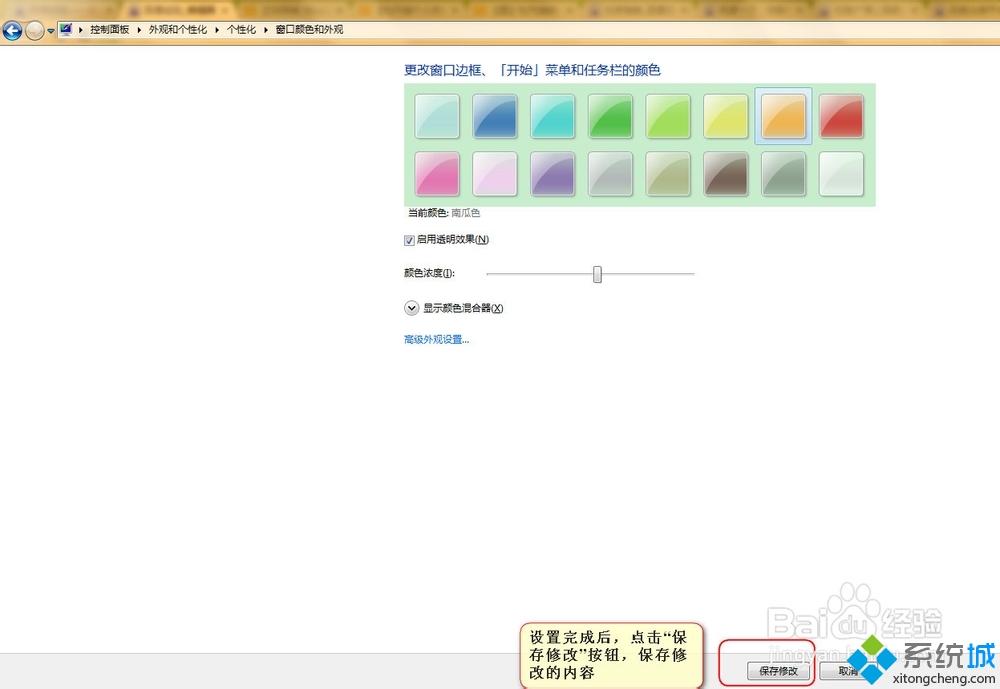Click the 取消 button

[x=848, y=671]
